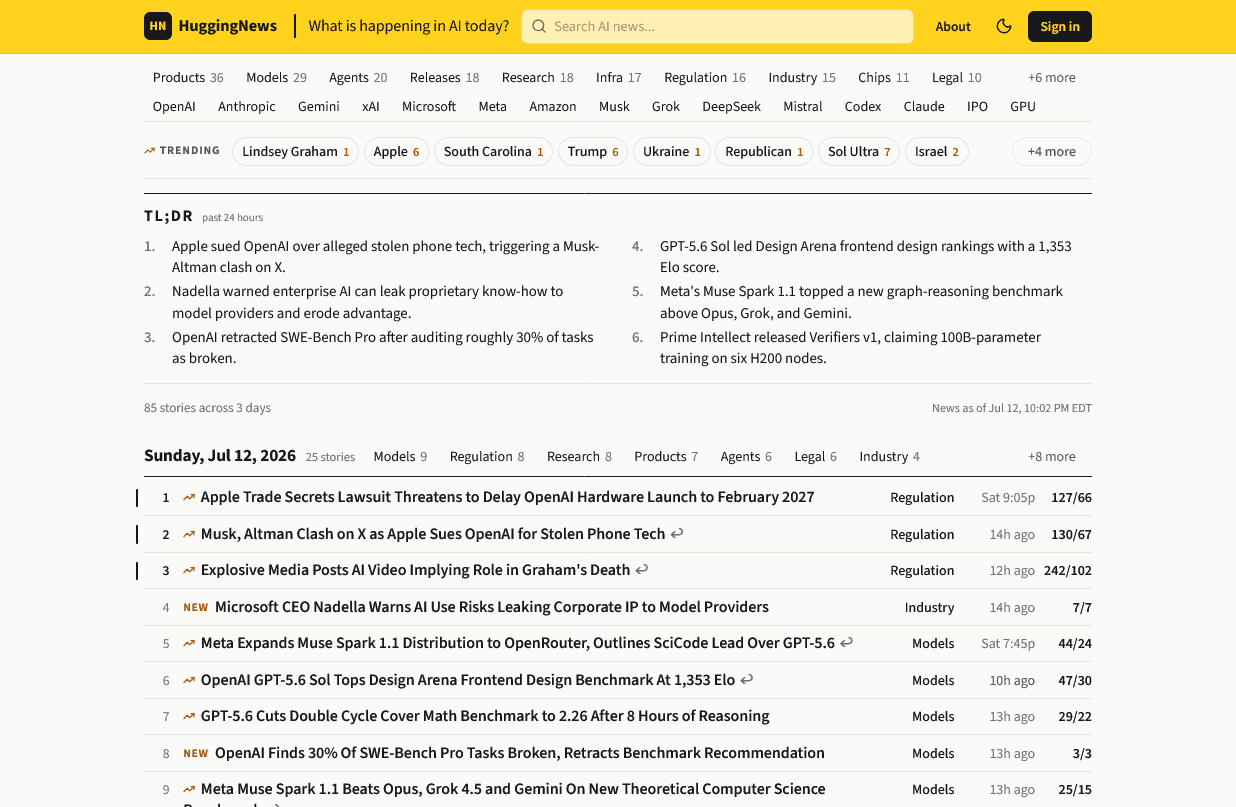1236x807 pixels.
Task: Select the Republican trending chip
Action: (765, 151)
